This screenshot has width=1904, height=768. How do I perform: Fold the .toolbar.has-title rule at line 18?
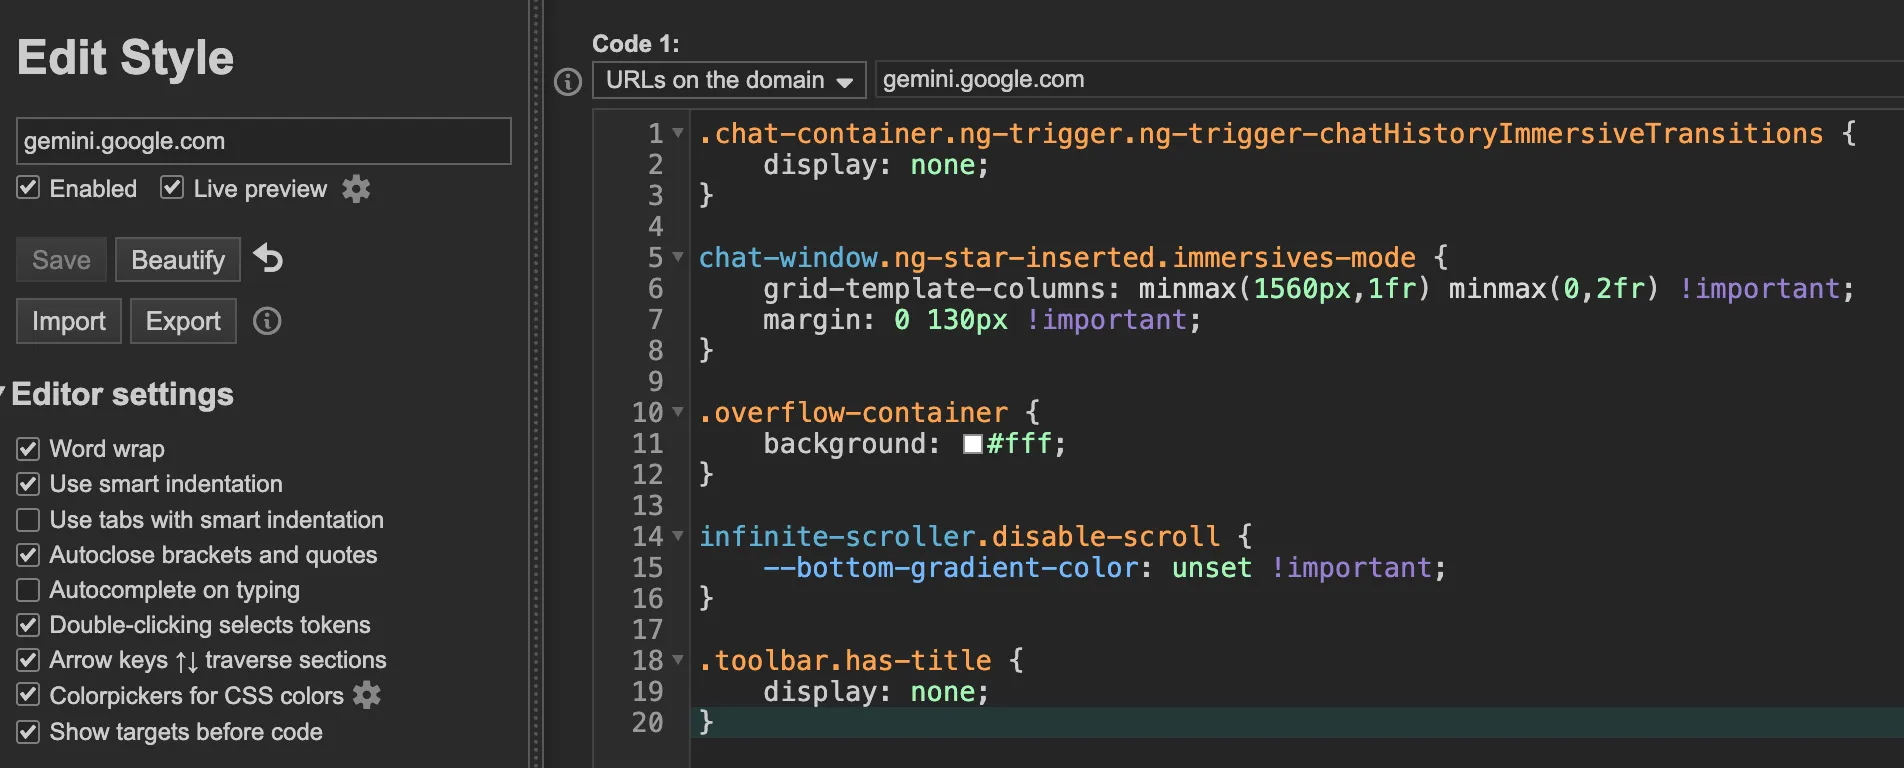[x=678, y=660]
